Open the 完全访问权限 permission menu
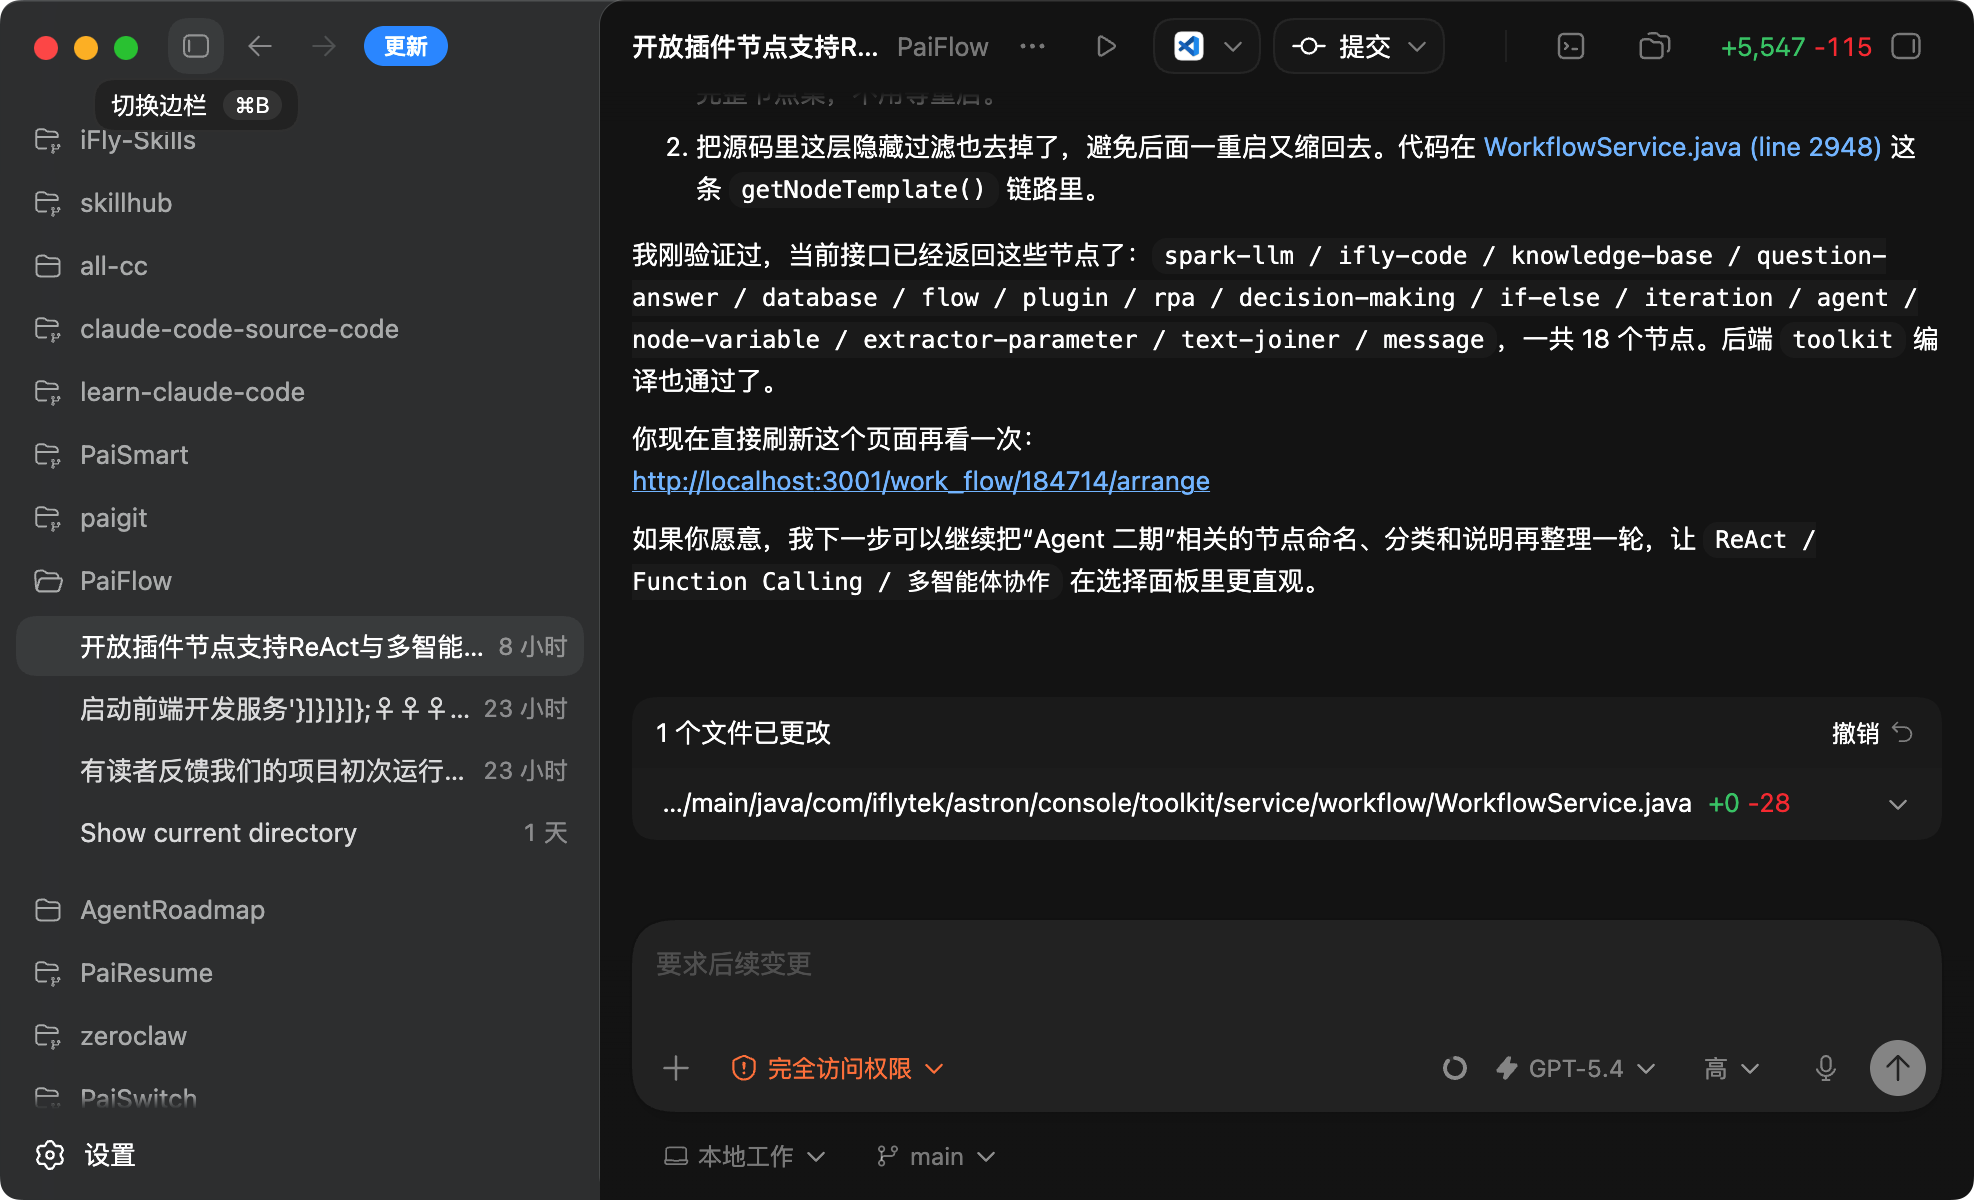The image size is (1974, 1200). click(x=838, y=1068)
